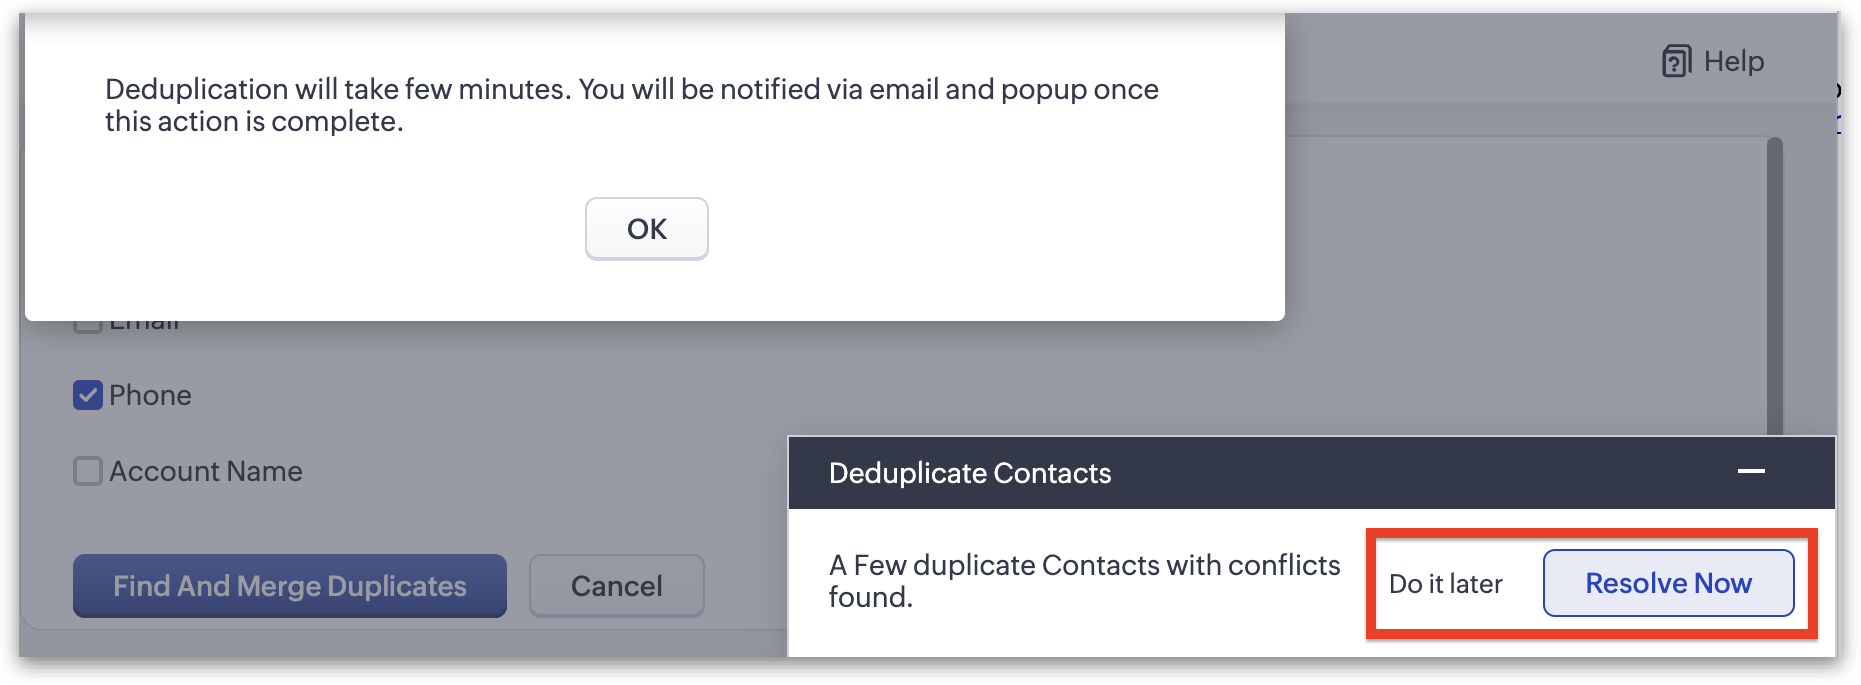1861x685 pixels.
Task: Enable the Account Name checkbox
Action: [x=88, y=471]
